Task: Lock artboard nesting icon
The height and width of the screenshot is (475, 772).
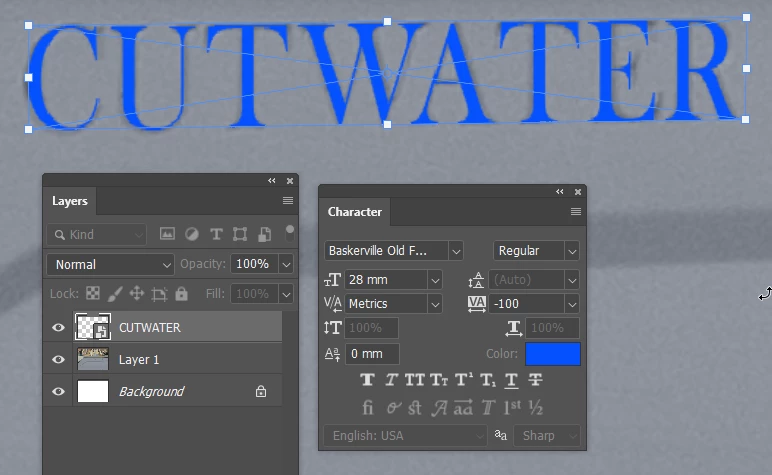Action: pos(159,294)
